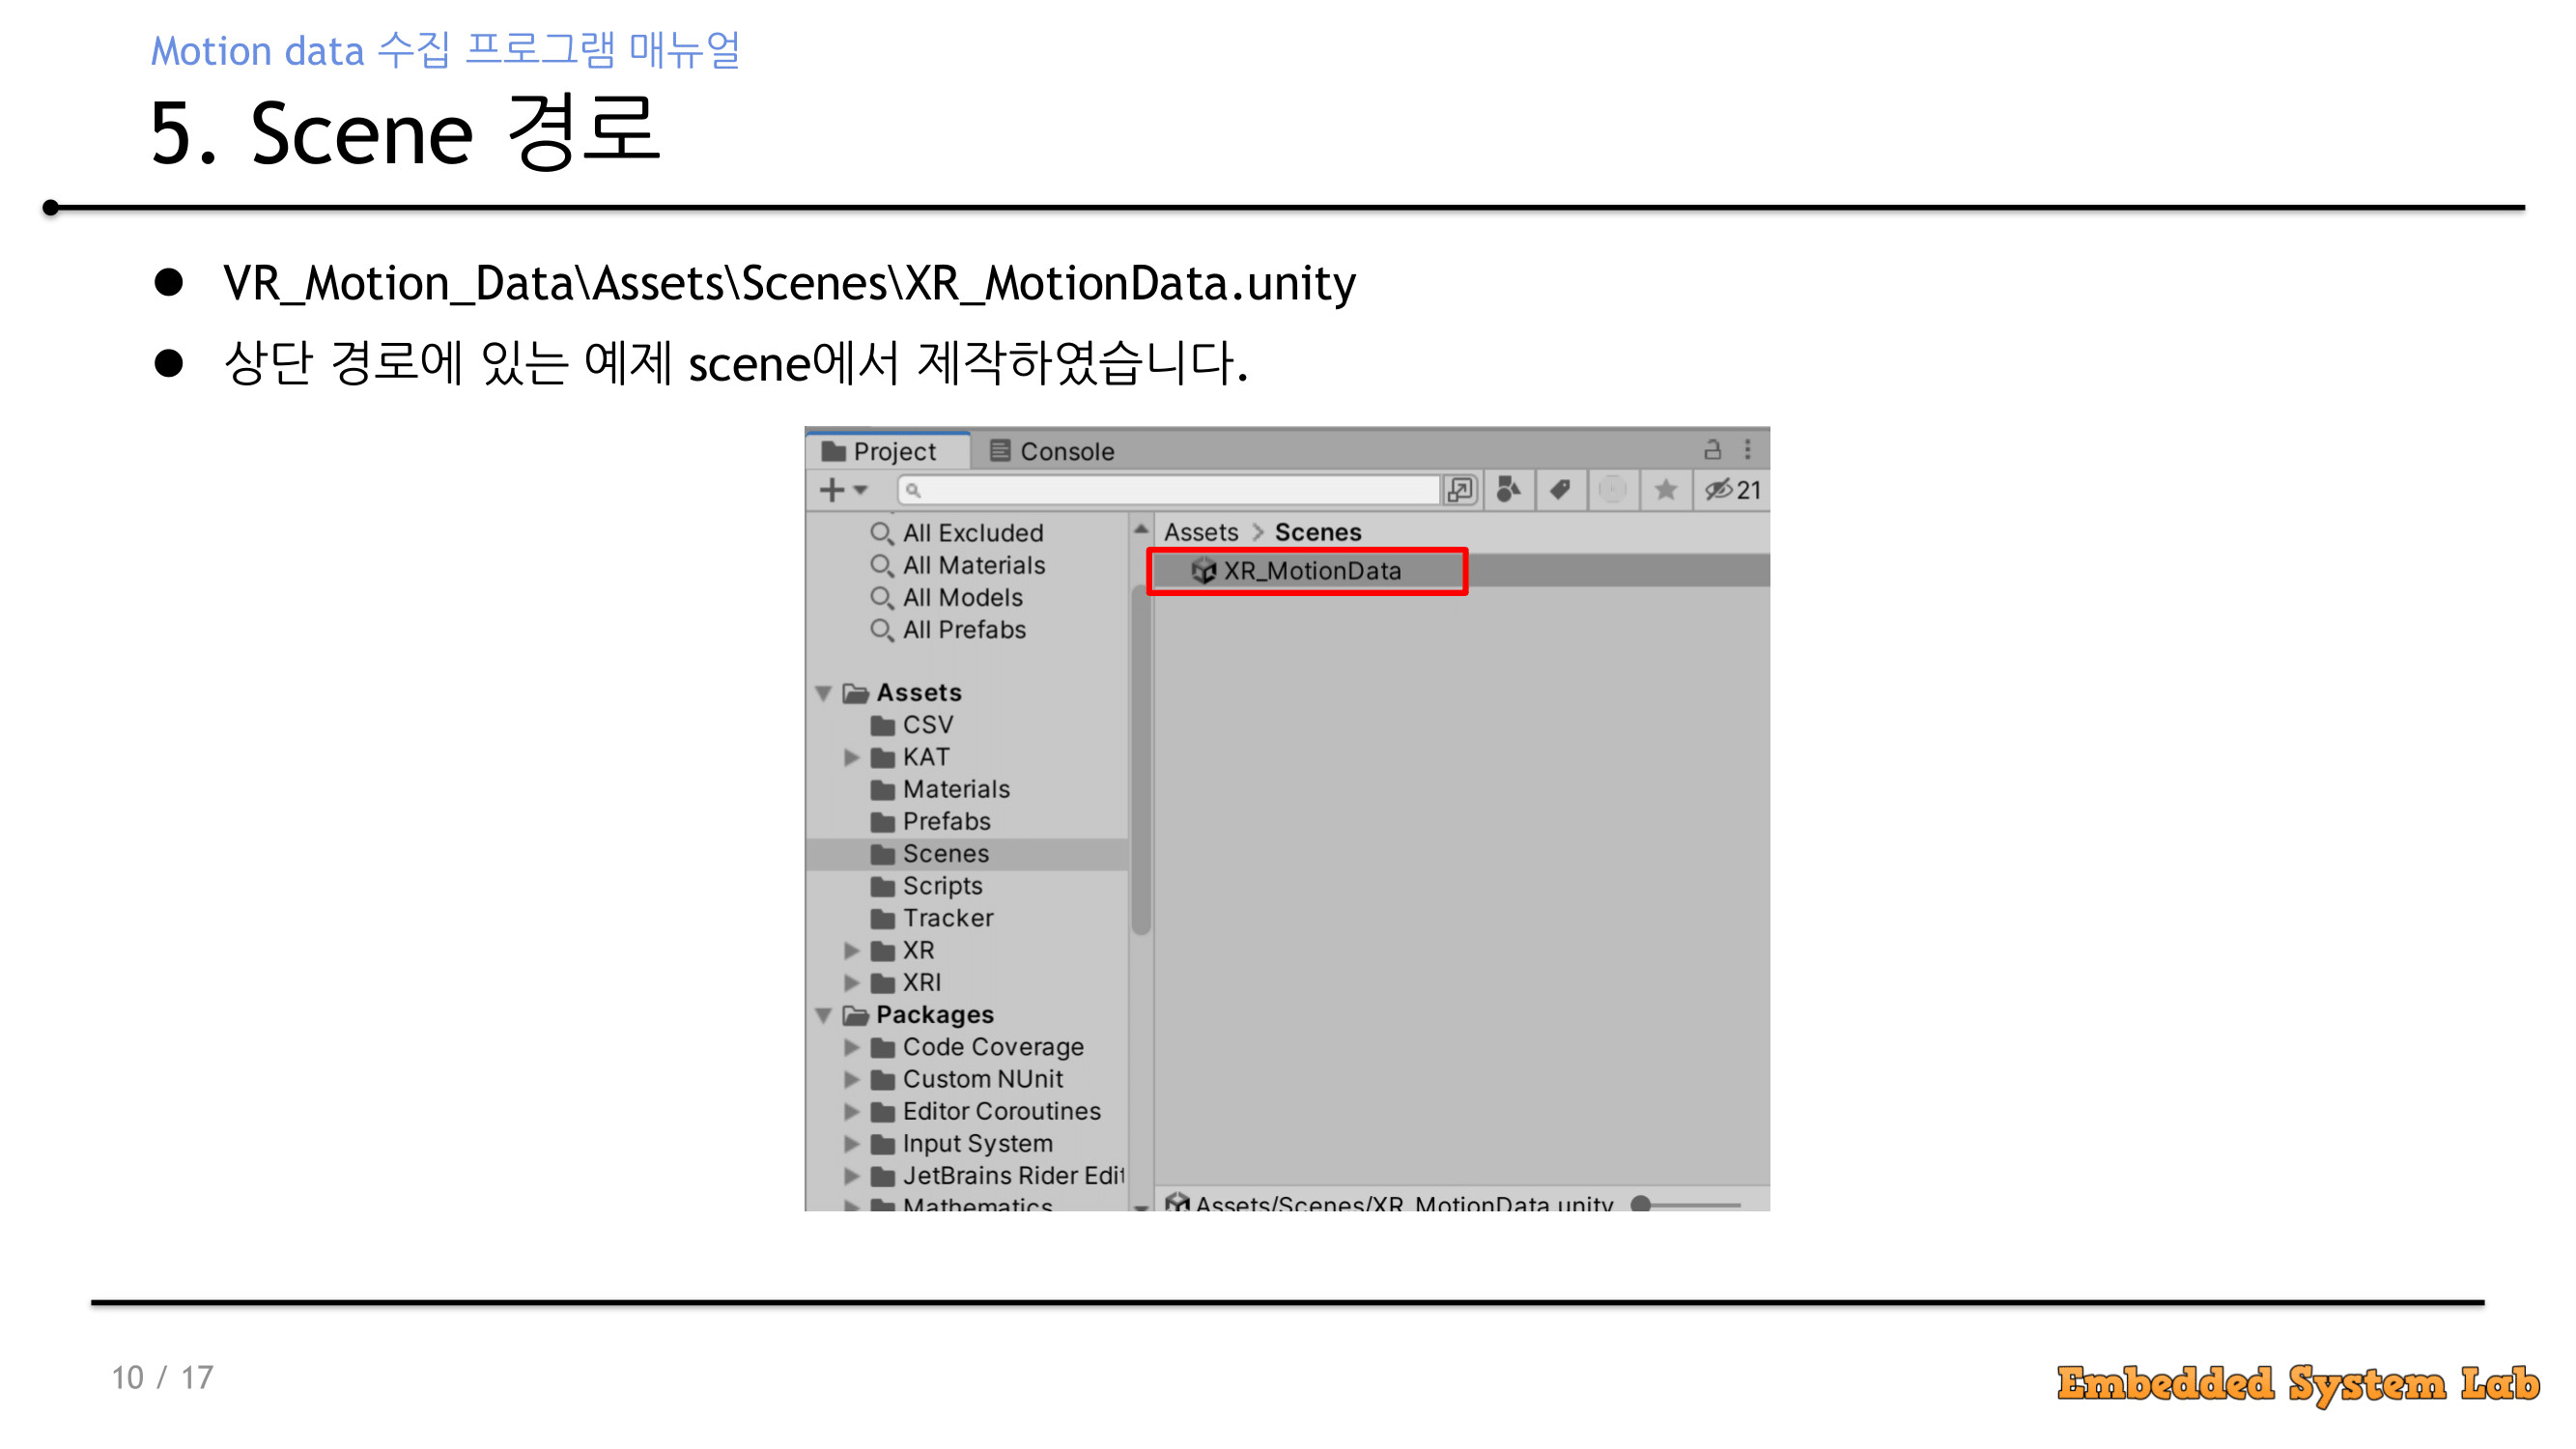Click the disabled import log icon

tap(1612, 490)
